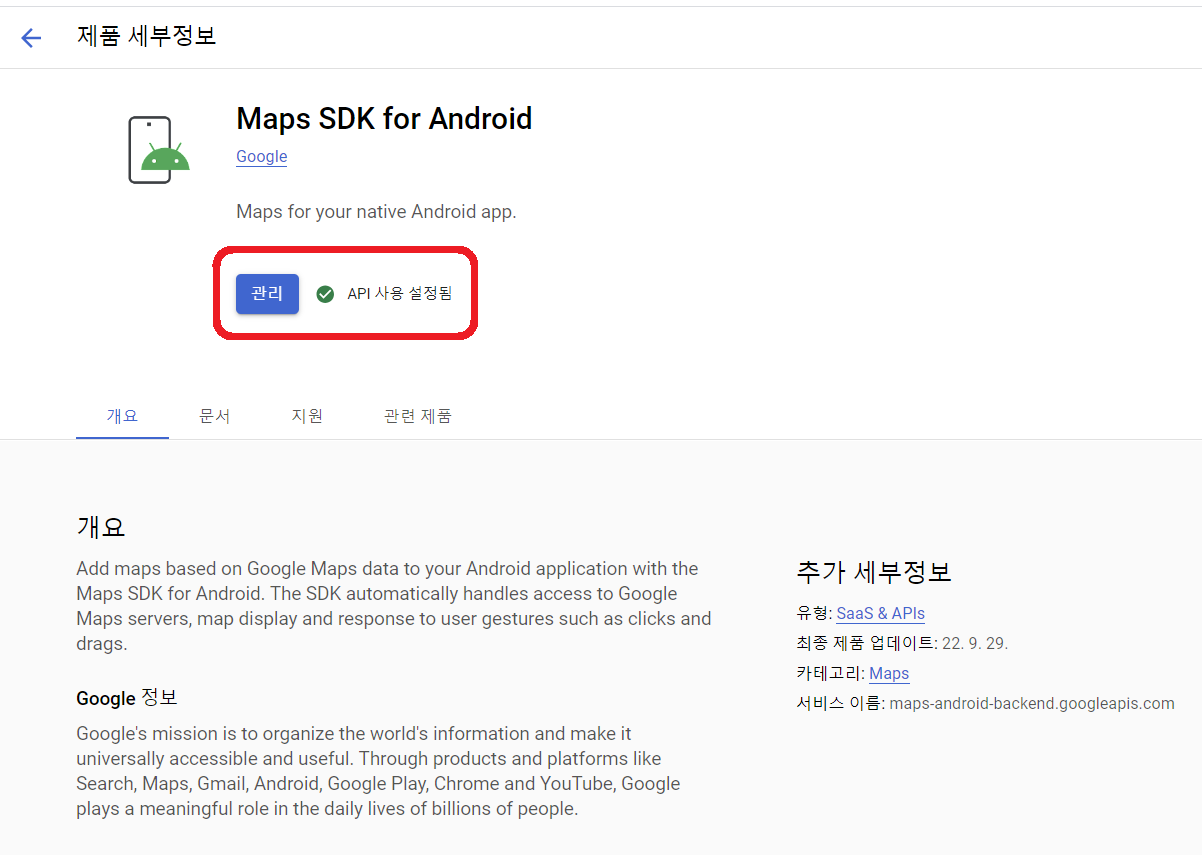This screenshot has width=1202, height=855.
Task: Select the 개요 tab
Action: tap(122, 416)
